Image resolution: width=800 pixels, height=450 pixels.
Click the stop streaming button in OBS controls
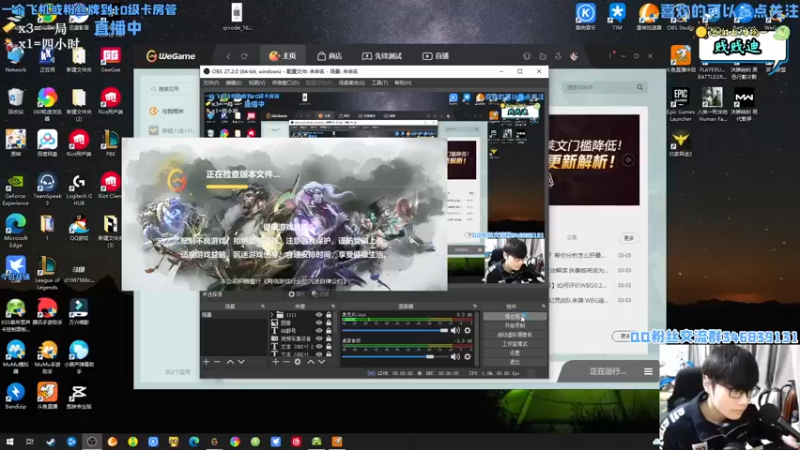(x=514, y=316)
